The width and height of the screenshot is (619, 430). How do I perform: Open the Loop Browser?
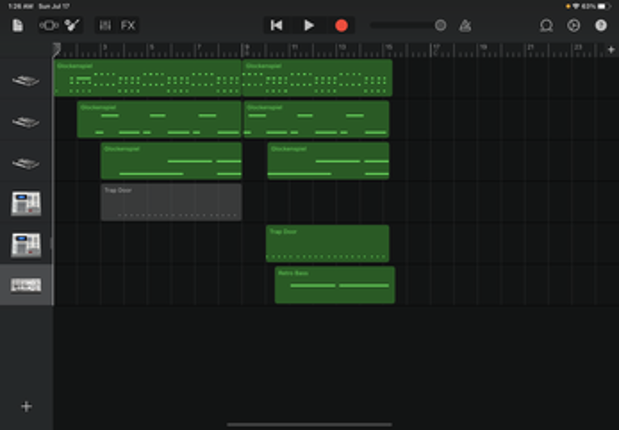tap(546, 26)
